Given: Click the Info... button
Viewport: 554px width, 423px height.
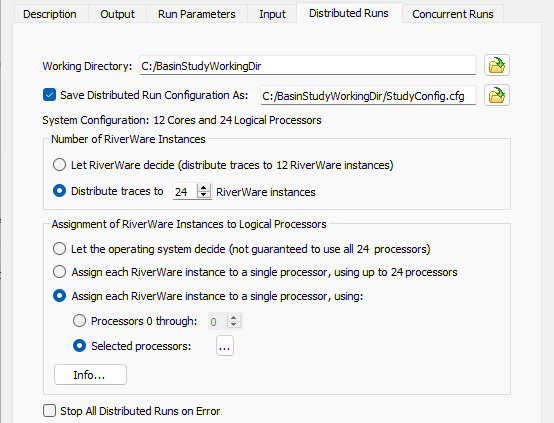Looking at the screenshot, I should tap(90, 375).
